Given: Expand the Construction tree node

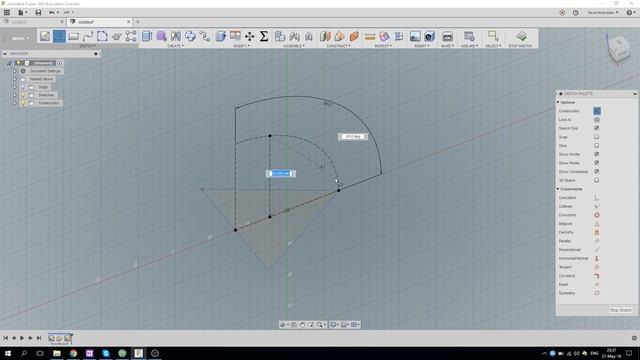Looking at the screenshot, I should point(15,103).
